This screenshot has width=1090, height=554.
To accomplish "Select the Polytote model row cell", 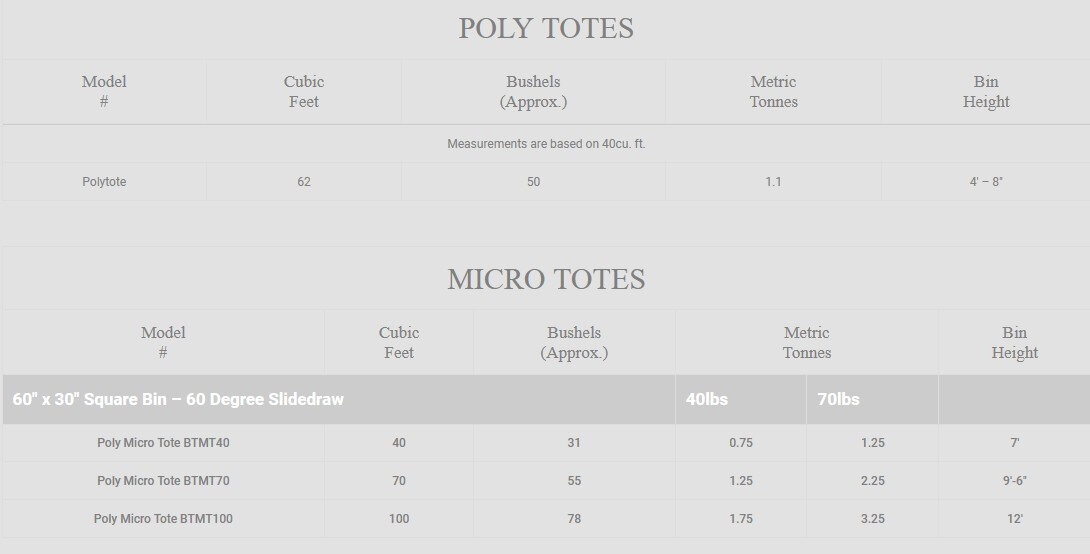I will (x=104, y=181).
